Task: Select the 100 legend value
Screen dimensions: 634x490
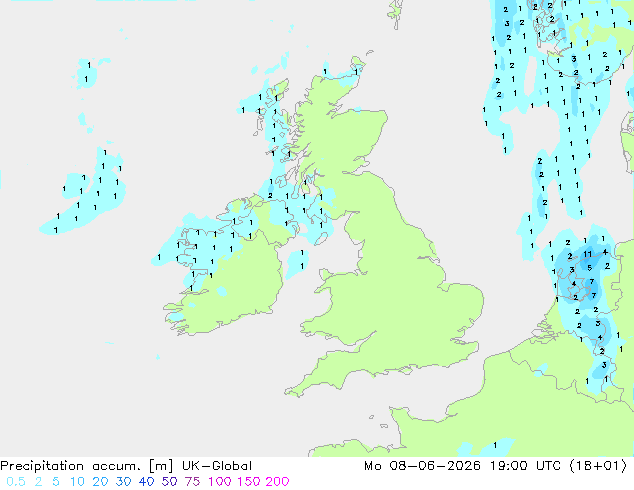Action: (x=220, y=482)
